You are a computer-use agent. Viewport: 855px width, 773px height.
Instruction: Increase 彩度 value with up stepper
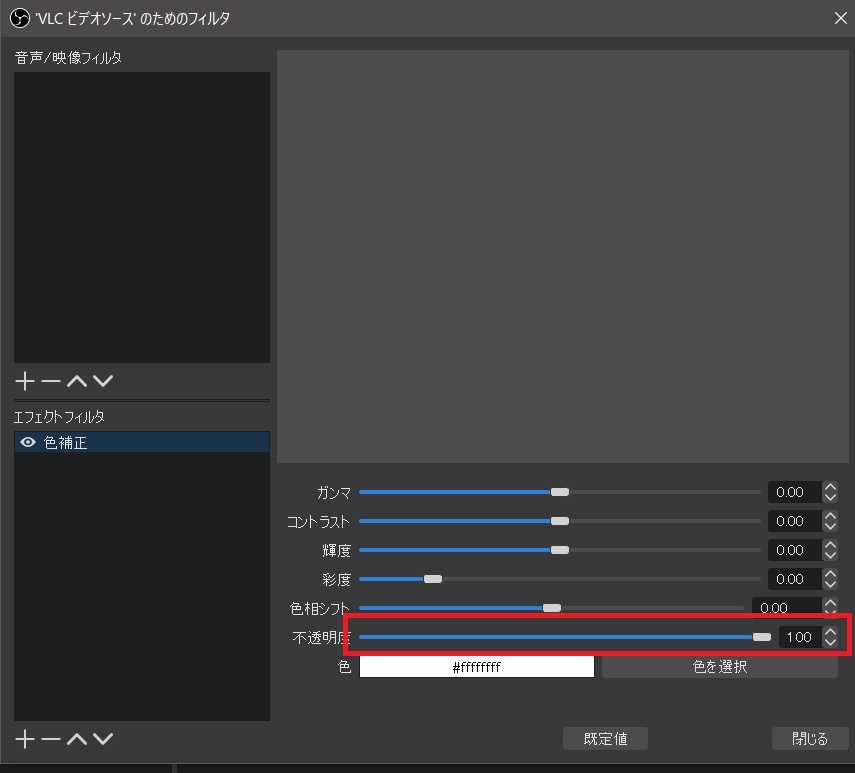tap(830, 573)
